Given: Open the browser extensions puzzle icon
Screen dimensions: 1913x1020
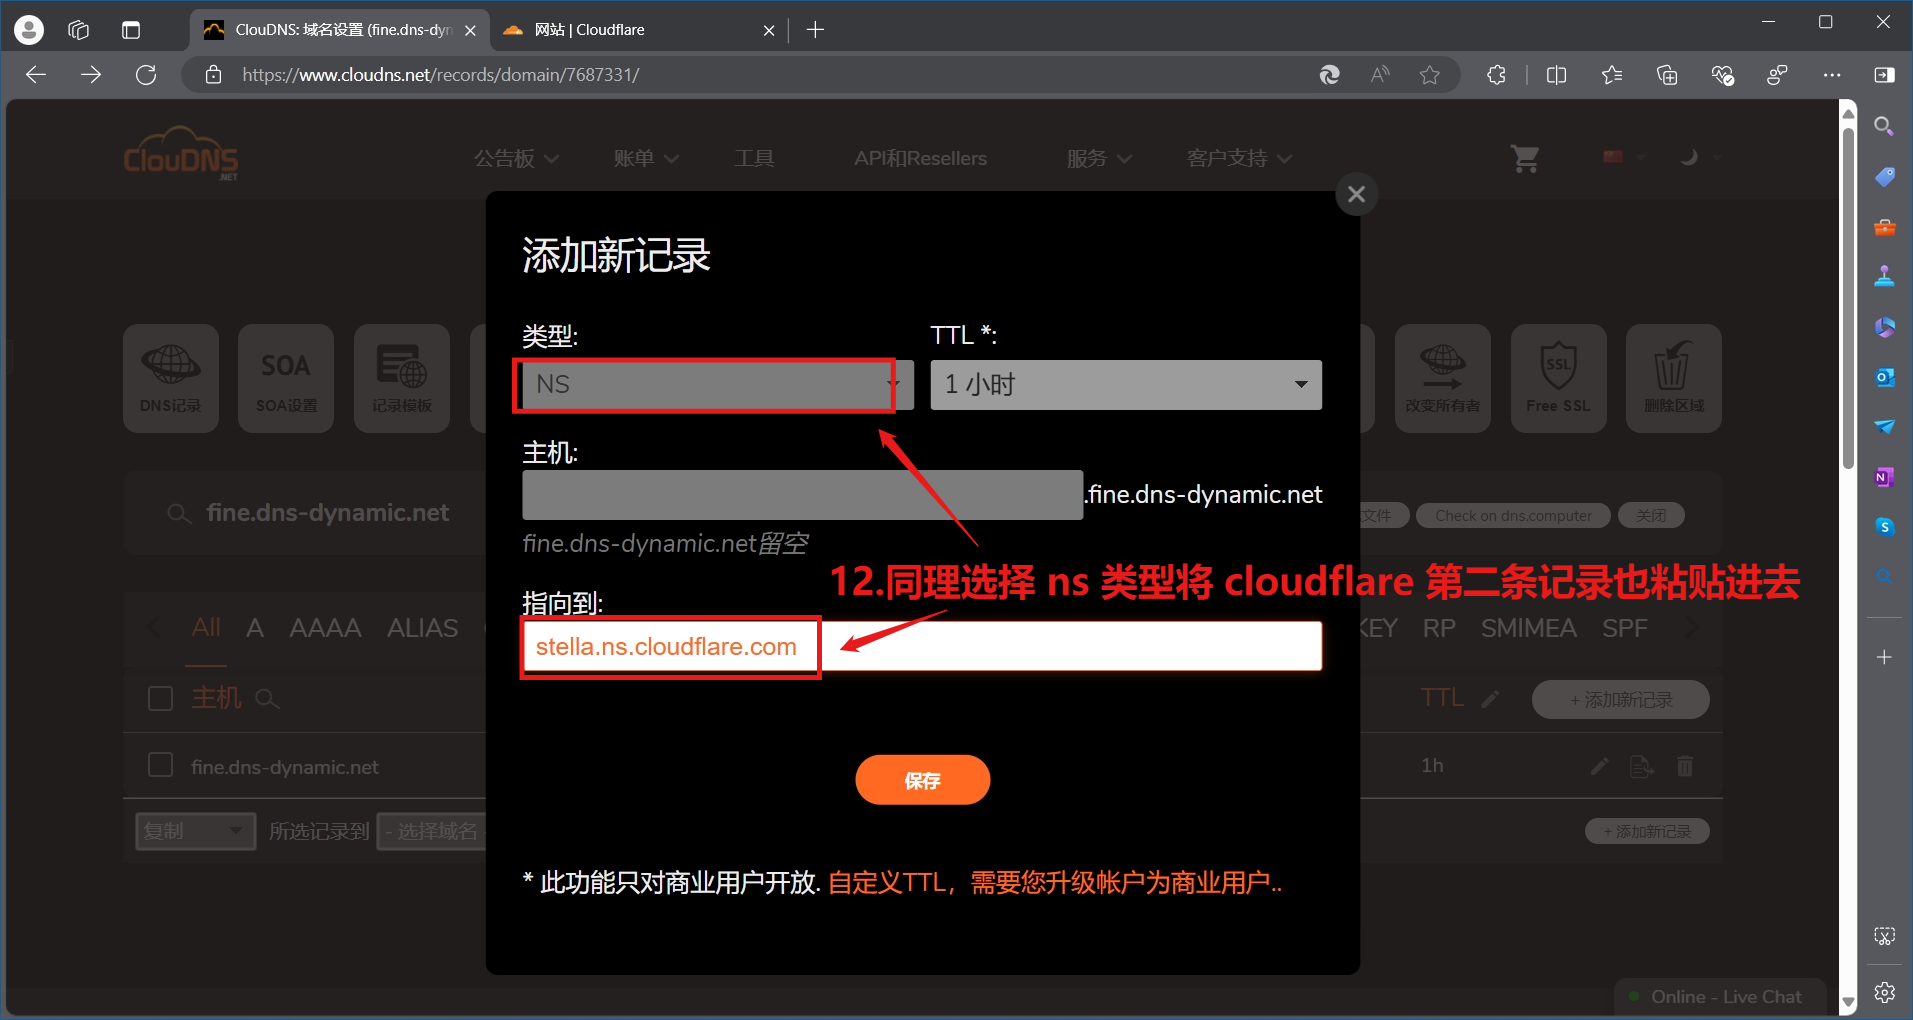Looking at the screenshot, I should 1496,75.
